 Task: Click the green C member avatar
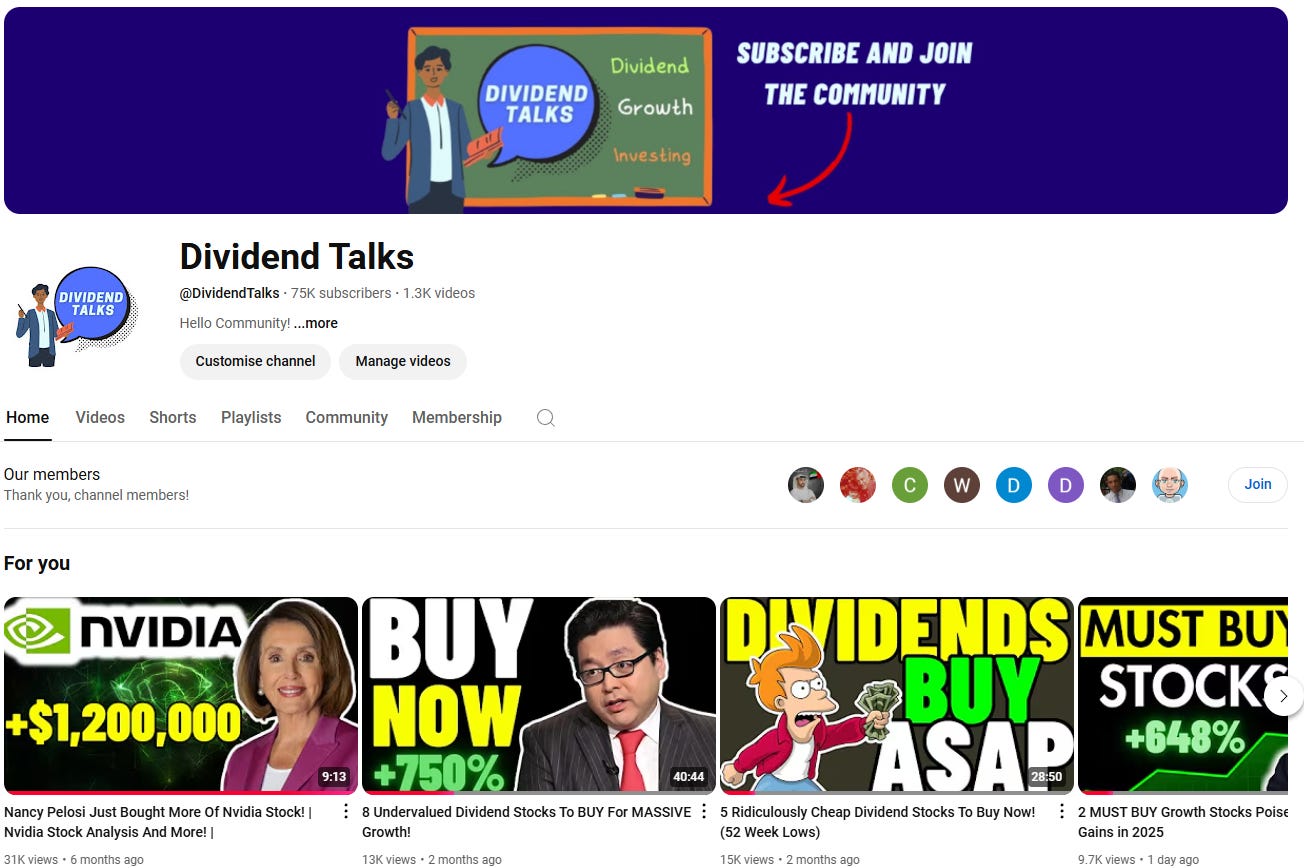coord(910,486)
